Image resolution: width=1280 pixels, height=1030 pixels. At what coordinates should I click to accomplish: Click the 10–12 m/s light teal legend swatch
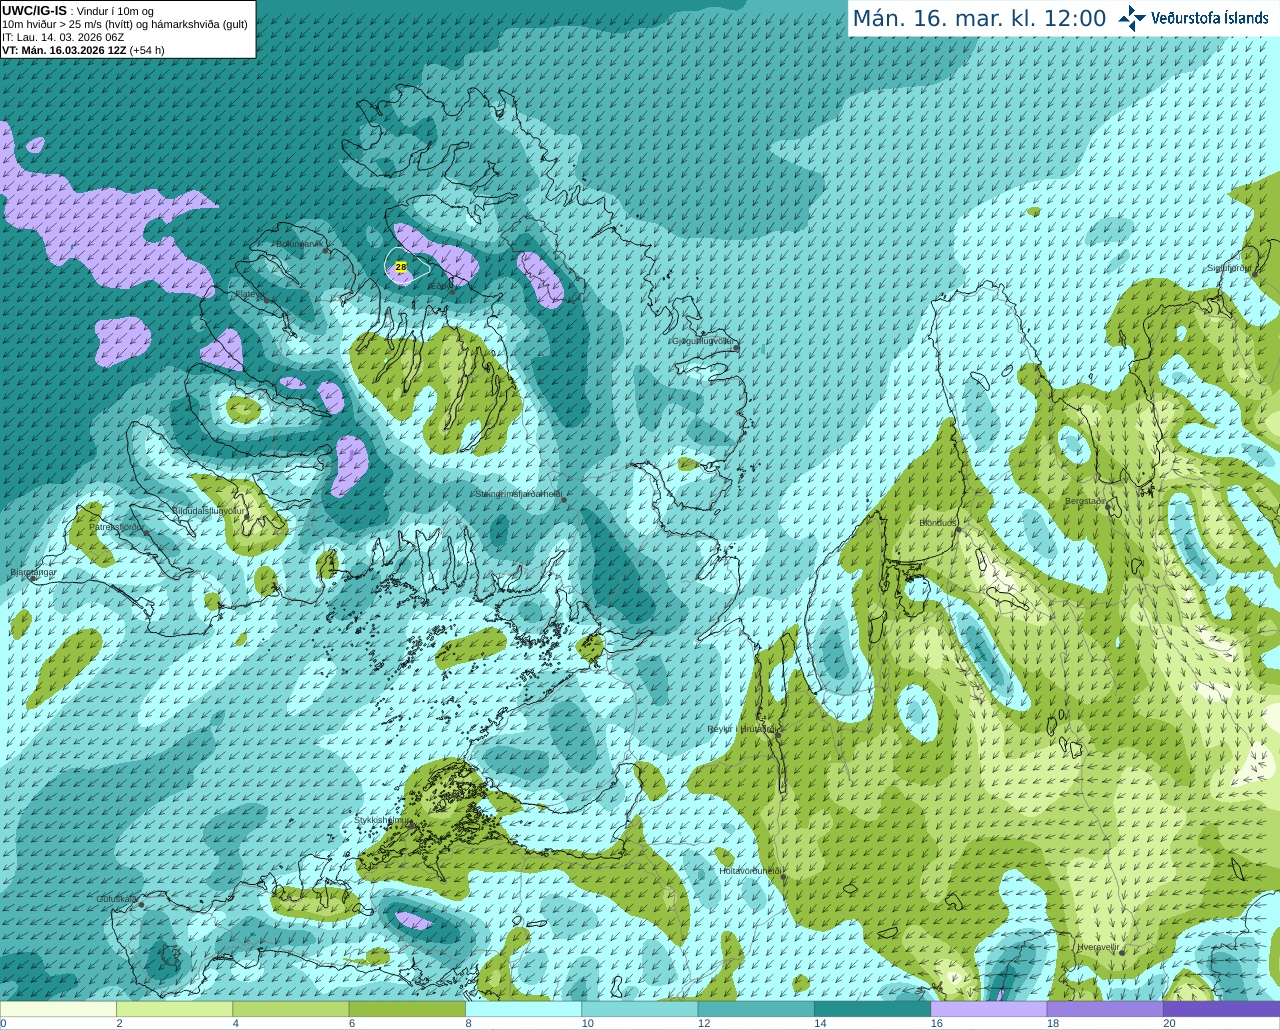639,1009
